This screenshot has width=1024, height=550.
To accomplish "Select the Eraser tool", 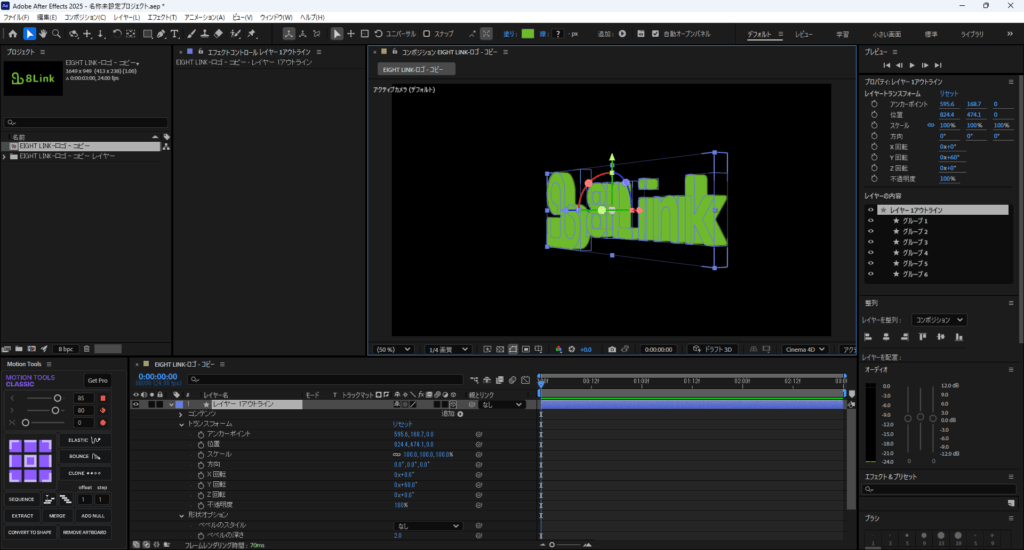I will pyautogui.click(x=219, y=34).
